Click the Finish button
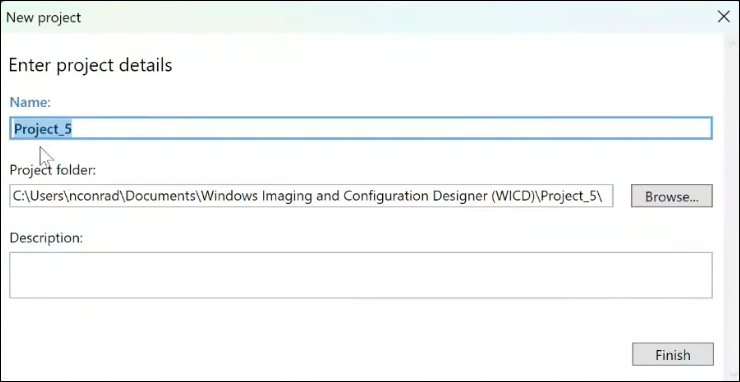Screen dimensions: 740x382 pyautogui.click(x=673, y=354)
